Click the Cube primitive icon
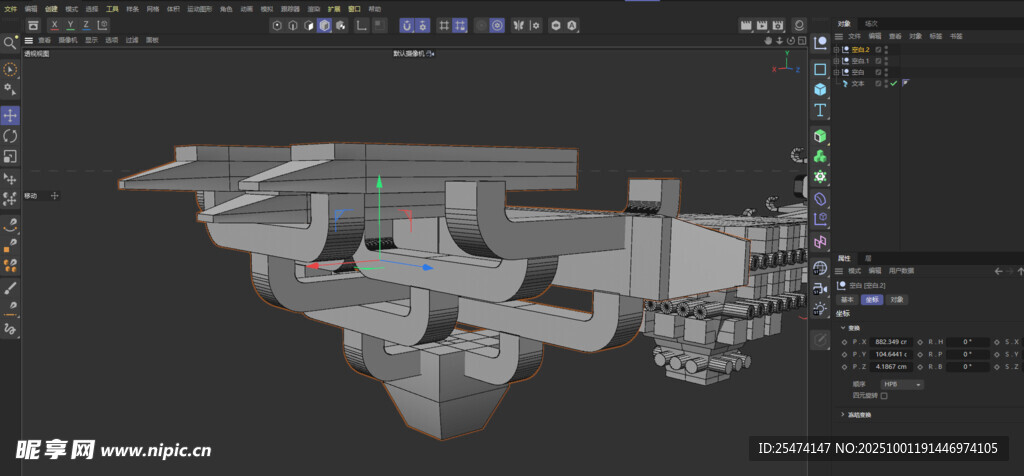This screenshot has height=476, width=1024. click(820, 89)
